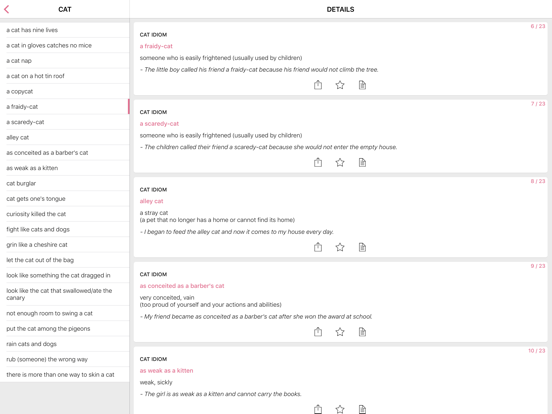Select 'a copycat' in list

[65, 91]
